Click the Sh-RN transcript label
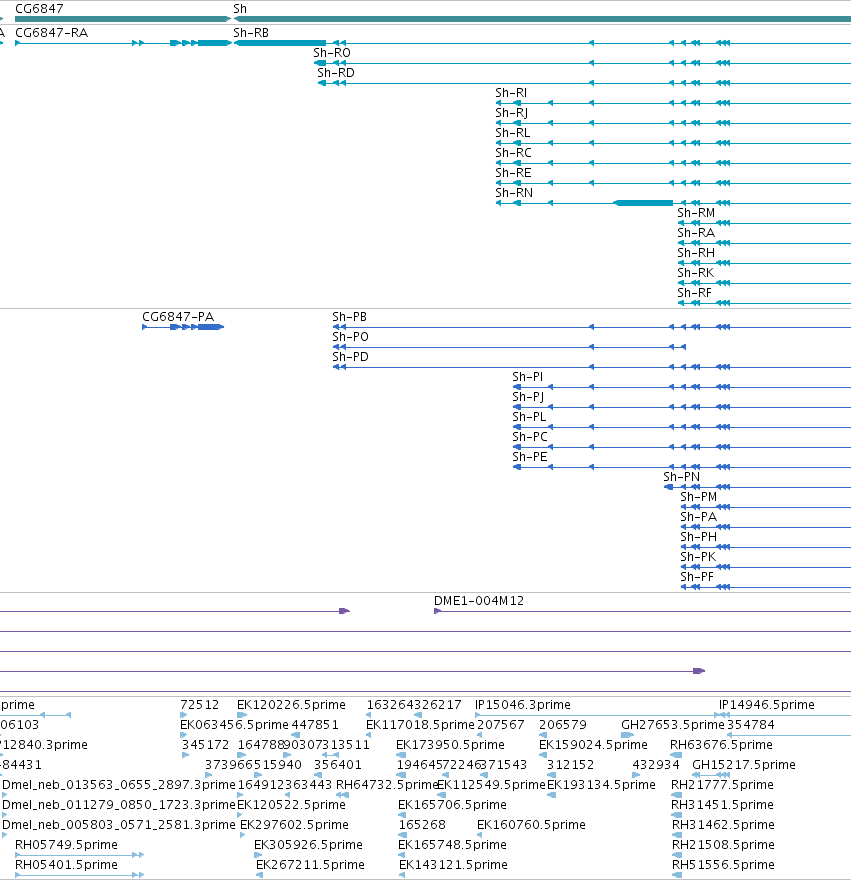 point(514,193)
